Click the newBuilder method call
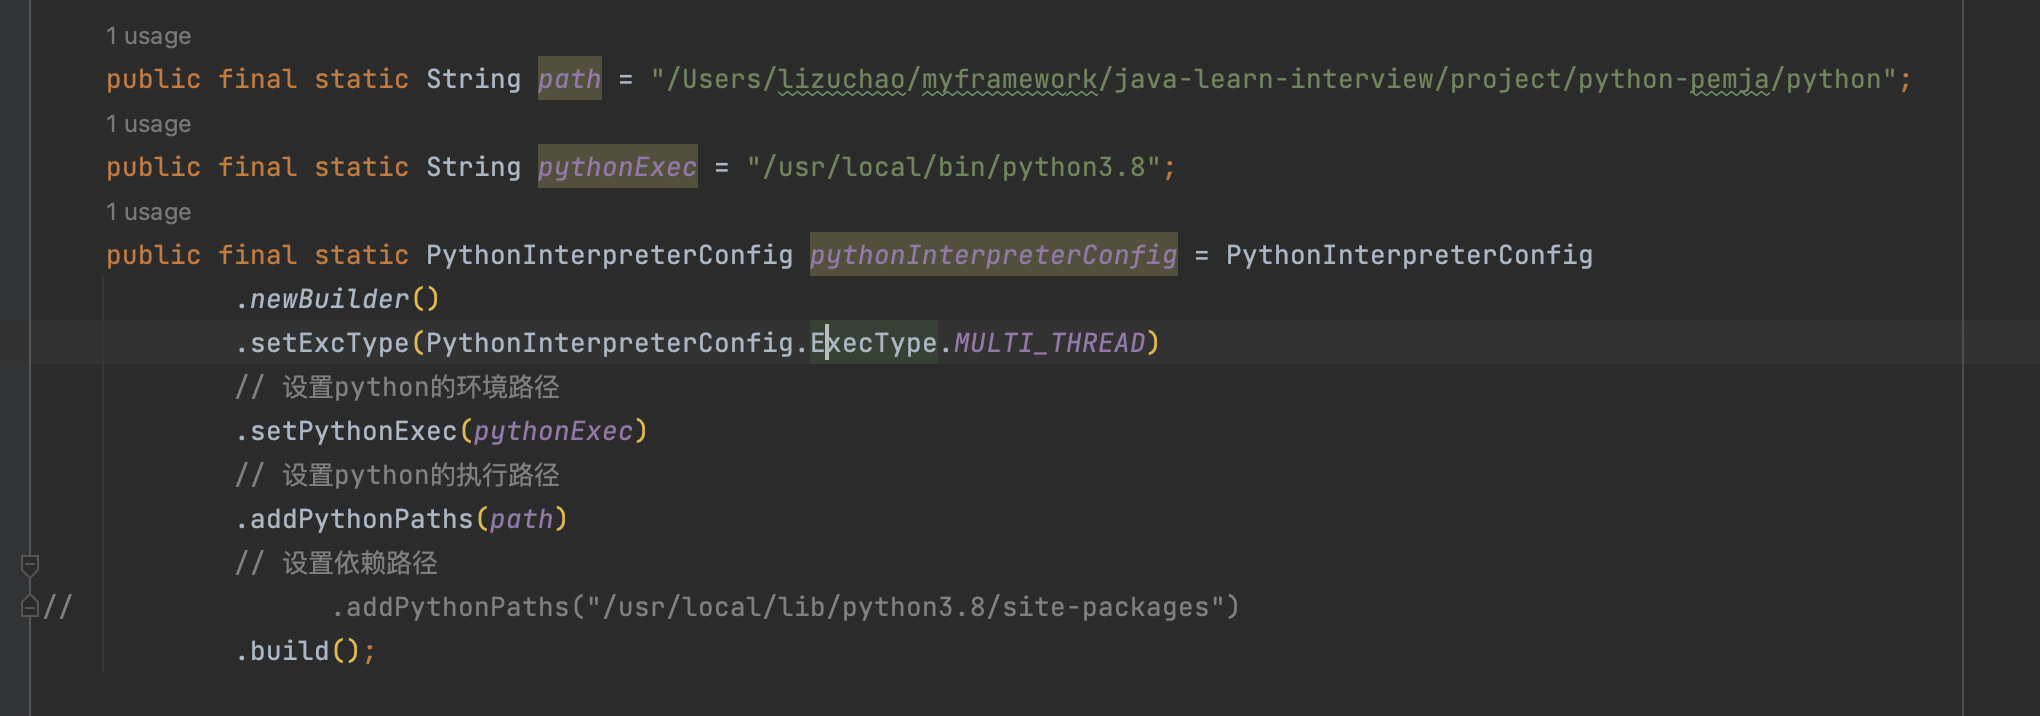Image resolution: width=2040 pixels, height=716 pixels. point(329,299)
